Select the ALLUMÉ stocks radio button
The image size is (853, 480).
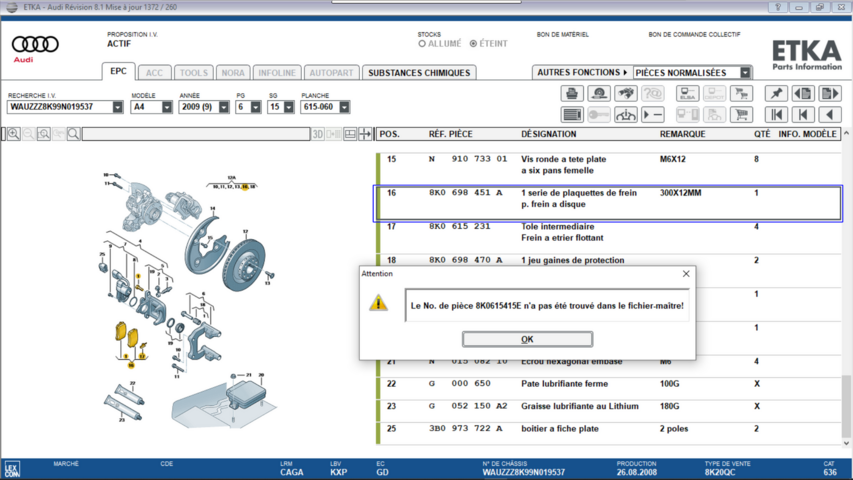click(422, 44)
